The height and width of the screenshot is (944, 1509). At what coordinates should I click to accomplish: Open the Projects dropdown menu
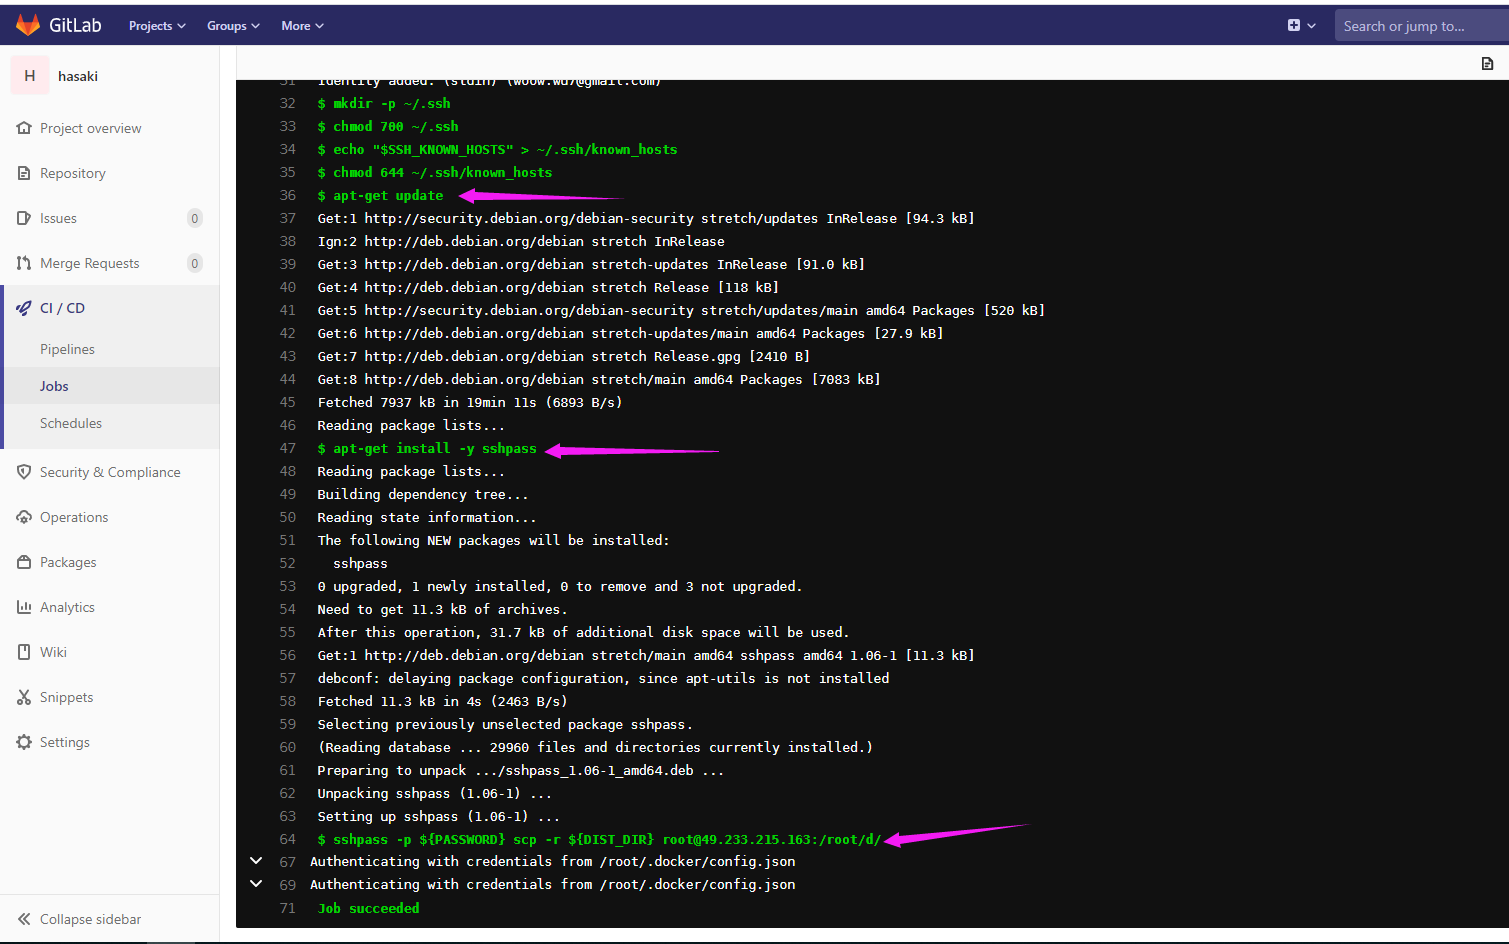point(157,26)
